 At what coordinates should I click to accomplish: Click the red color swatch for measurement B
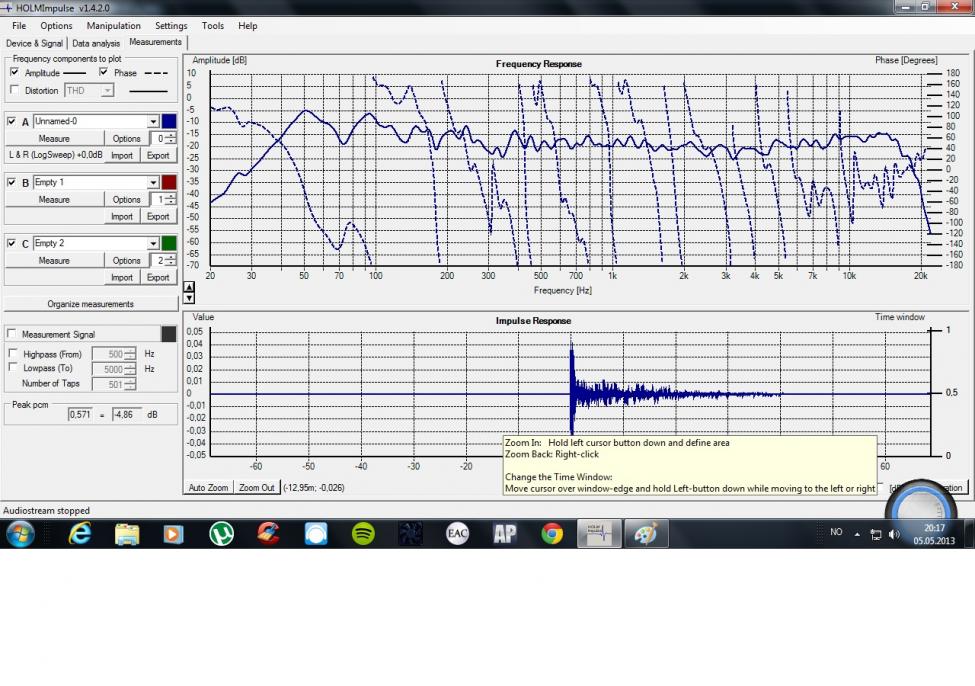click(x=169, y=183)
